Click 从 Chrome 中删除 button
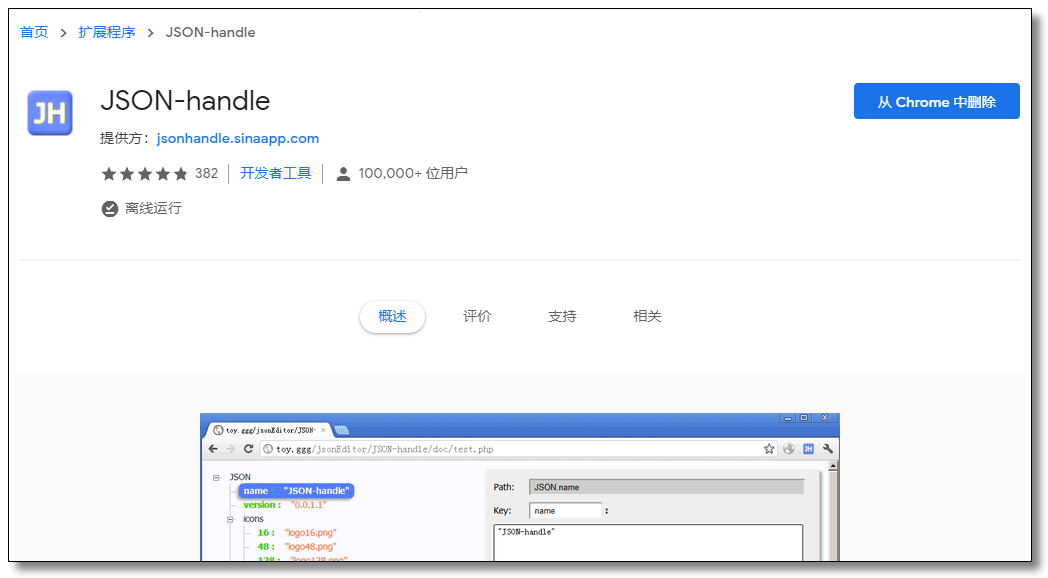The width and height of the screenshot is (1048, 578). 936,102
